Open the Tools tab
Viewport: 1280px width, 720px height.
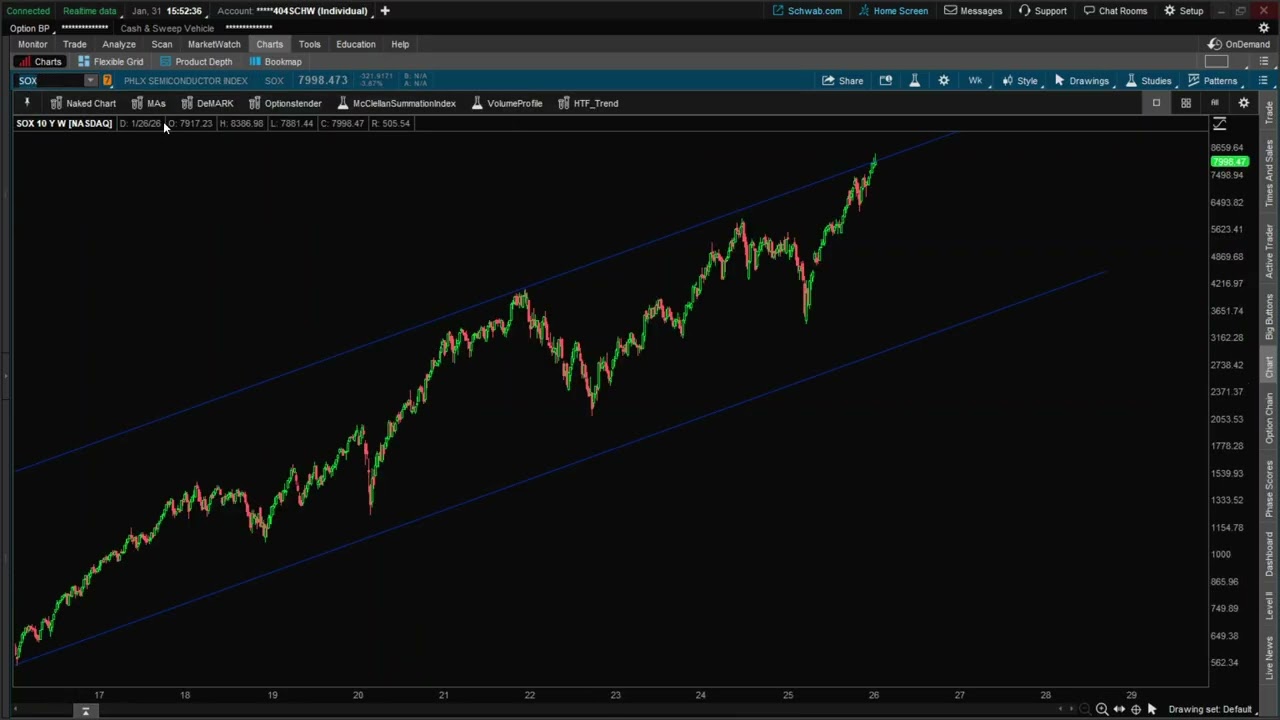point(309,44)
